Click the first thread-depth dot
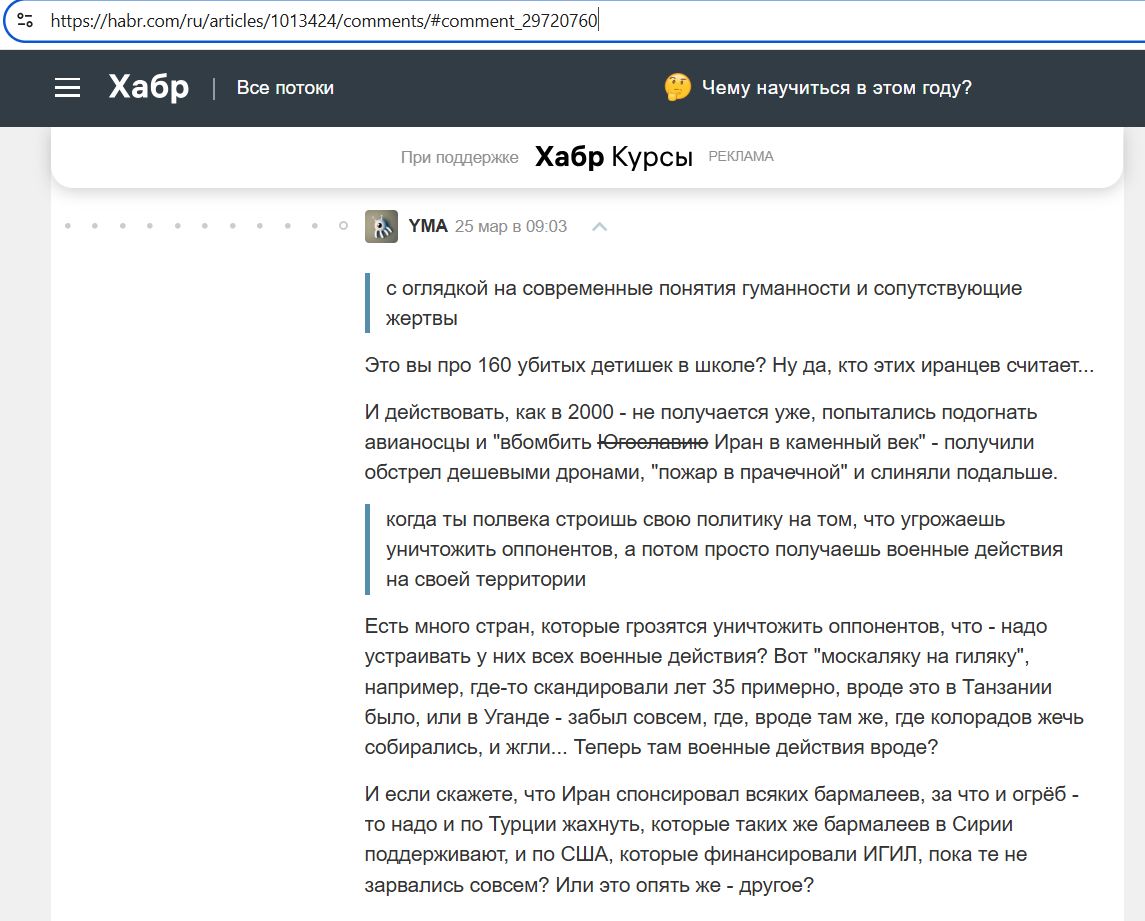Image resolution: width=1145 pixels, height=921 pixels. pyautogui.click(x=68, y=227)
